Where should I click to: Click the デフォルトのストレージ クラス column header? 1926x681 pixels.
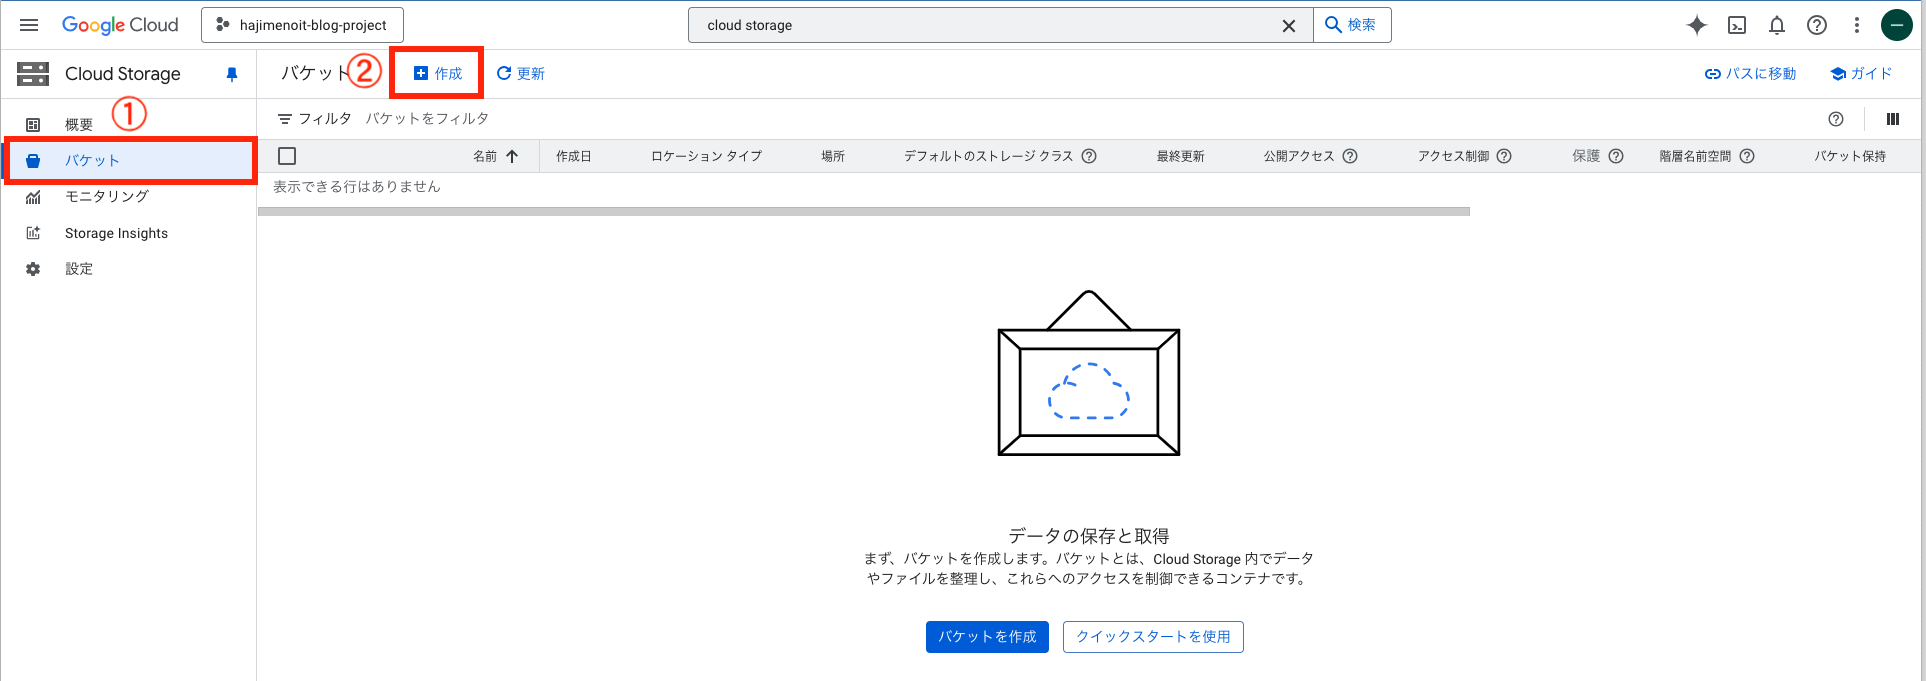point(989,156)
